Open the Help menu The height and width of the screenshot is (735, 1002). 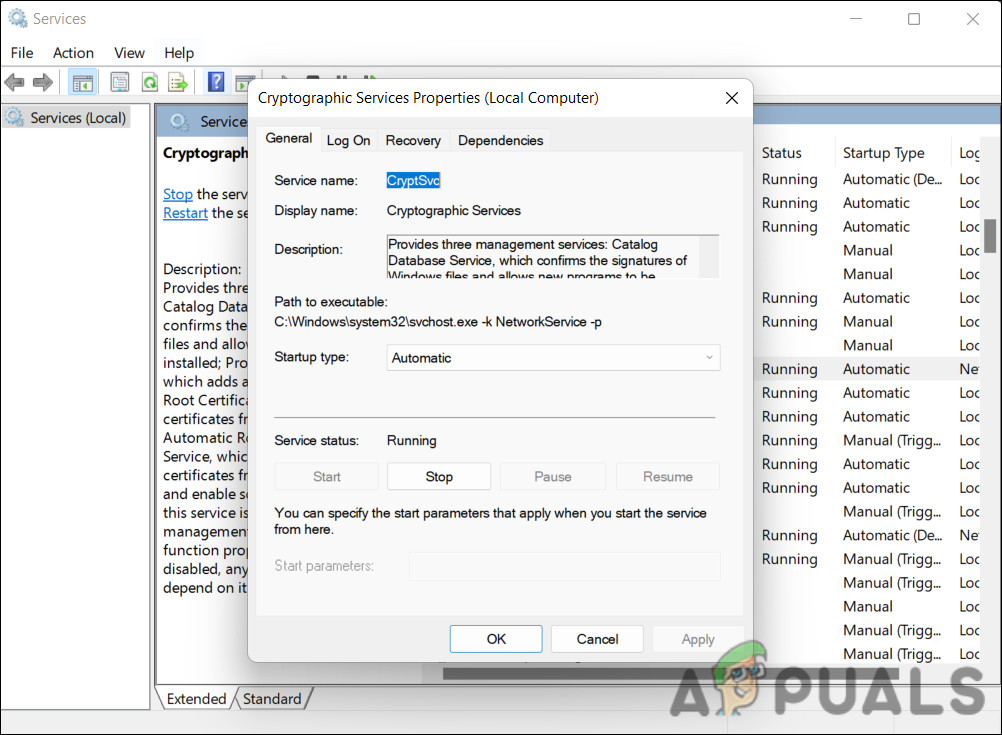coord(179,53)
